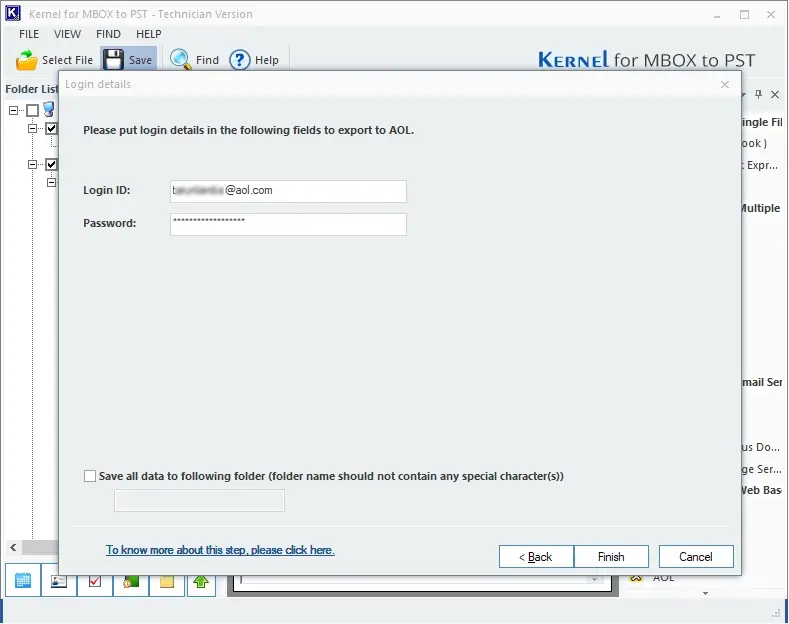Click the Cancel button
The image size is (789, 624).
[696, 557]
